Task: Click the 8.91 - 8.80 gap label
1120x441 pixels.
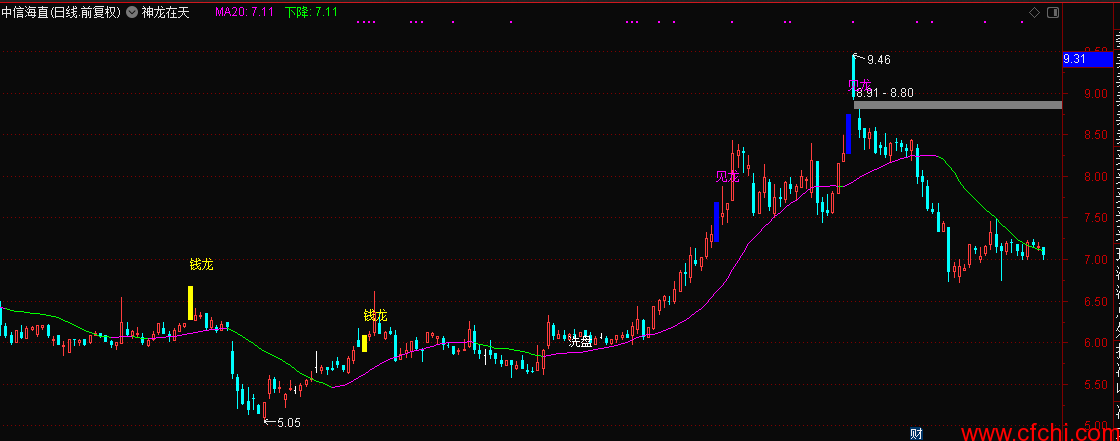Action: (884, 93)
